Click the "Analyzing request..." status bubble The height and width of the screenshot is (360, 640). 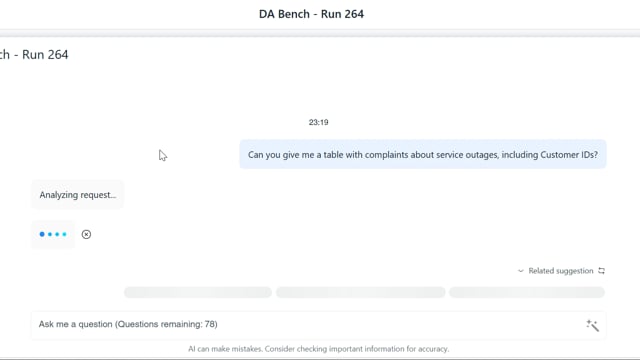click(78, 195)
